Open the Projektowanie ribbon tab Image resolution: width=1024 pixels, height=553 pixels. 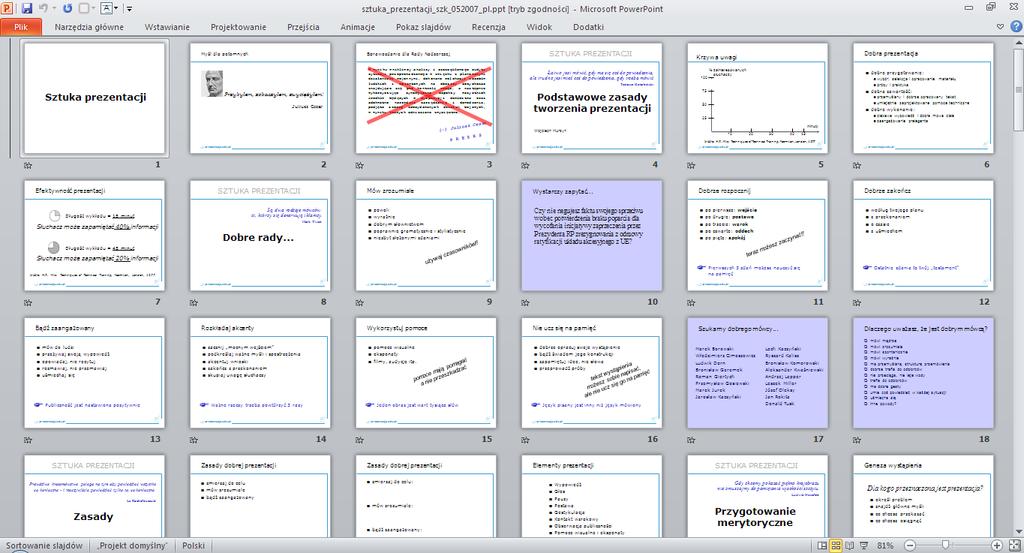tap(238, 27)
